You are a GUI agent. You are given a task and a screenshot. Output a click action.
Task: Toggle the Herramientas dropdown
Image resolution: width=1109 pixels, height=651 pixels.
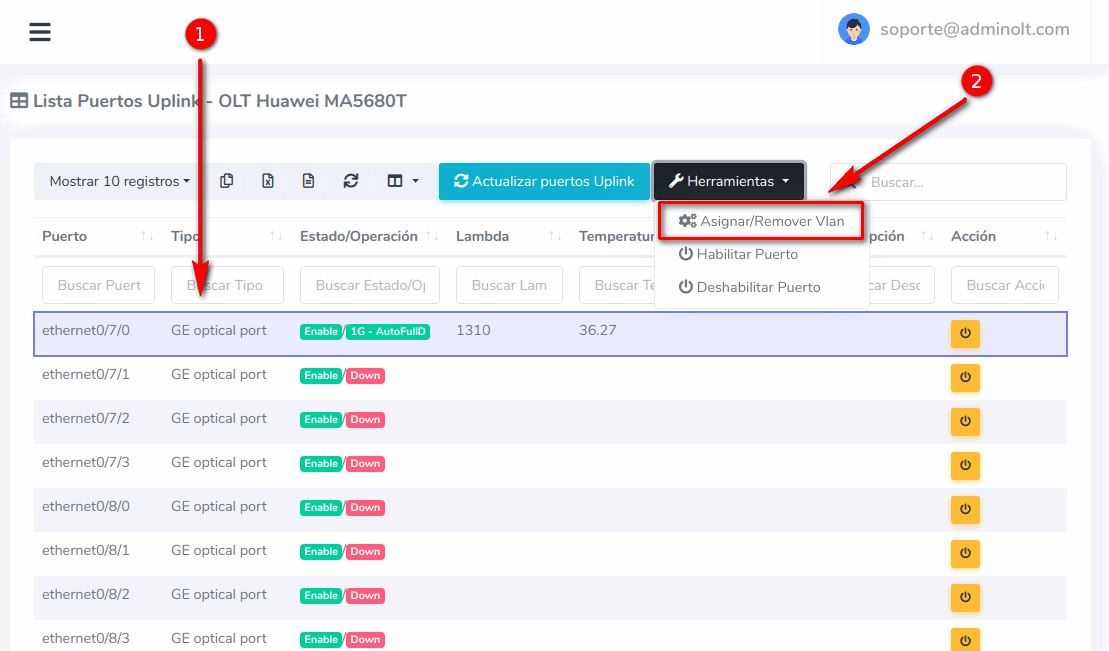[x=729, y=181]
